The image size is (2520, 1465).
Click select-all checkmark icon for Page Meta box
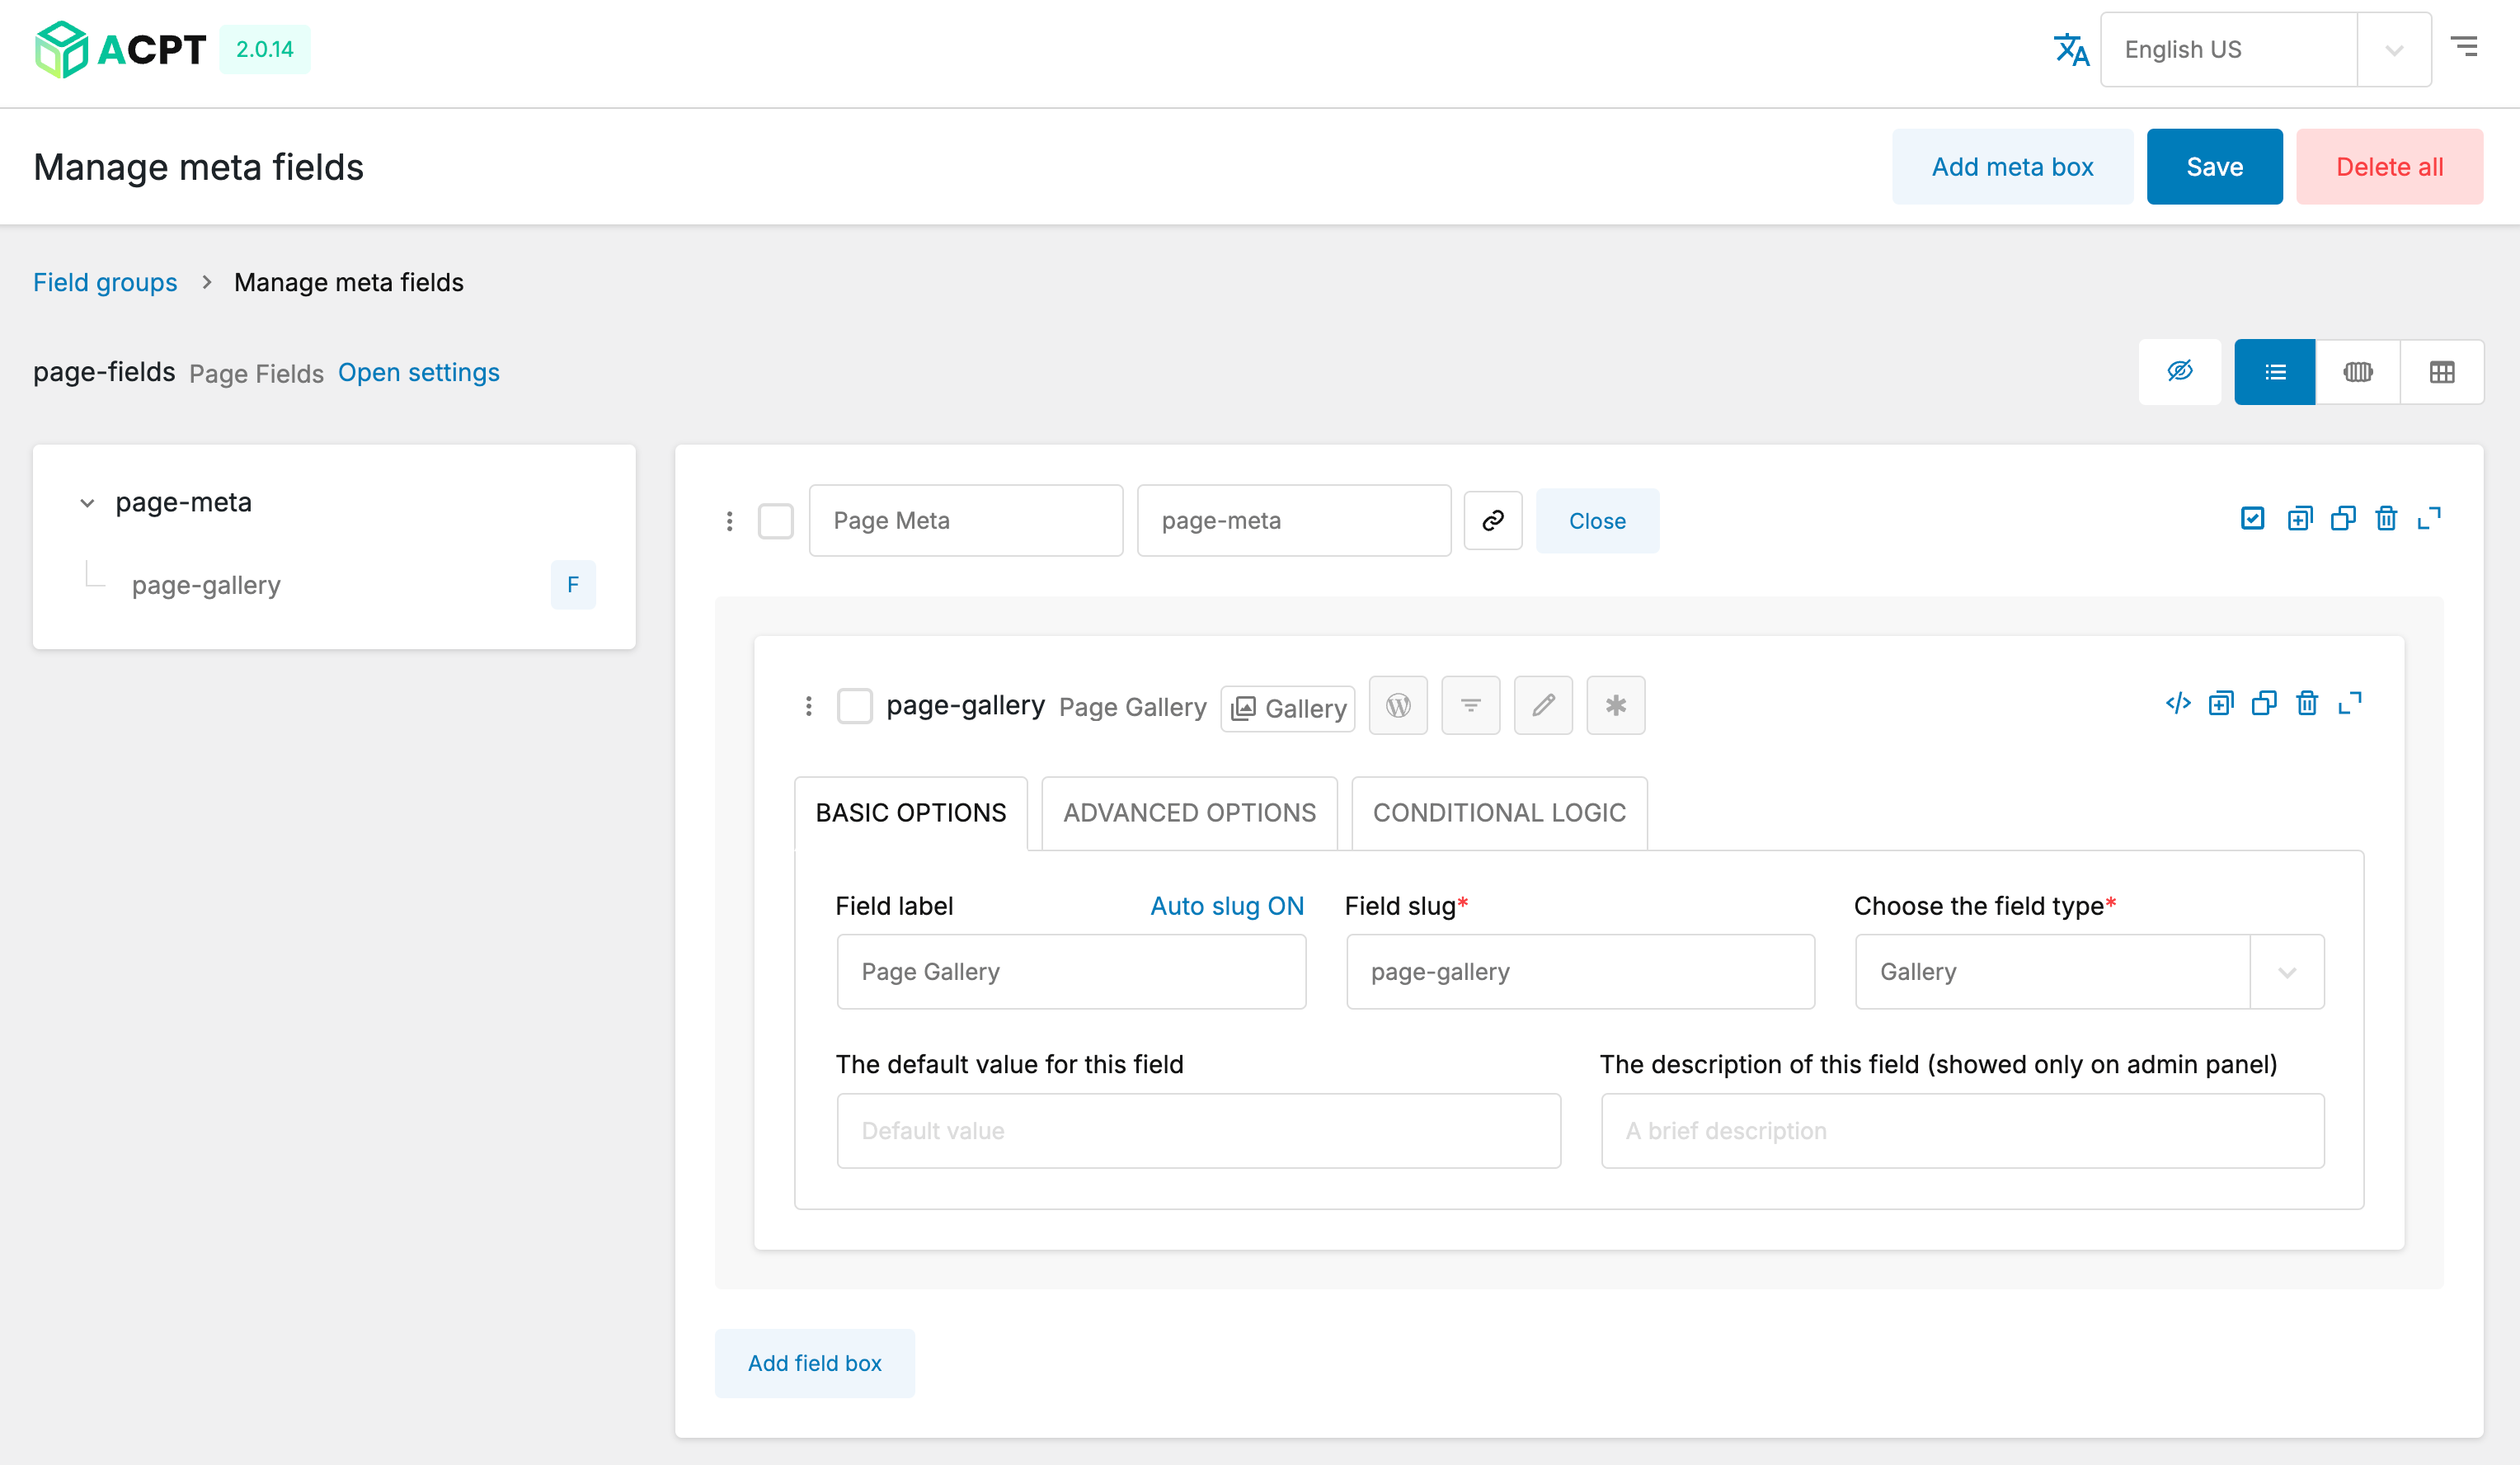tap(2253, 518)
